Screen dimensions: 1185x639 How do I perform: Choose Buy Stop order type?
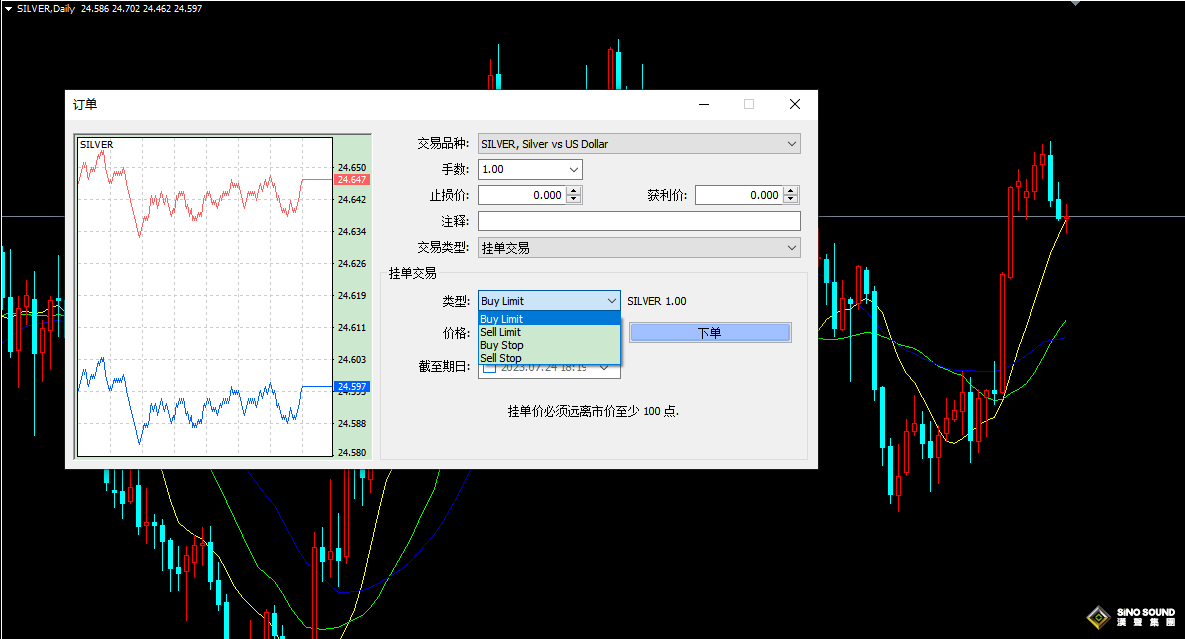[501, 345]
